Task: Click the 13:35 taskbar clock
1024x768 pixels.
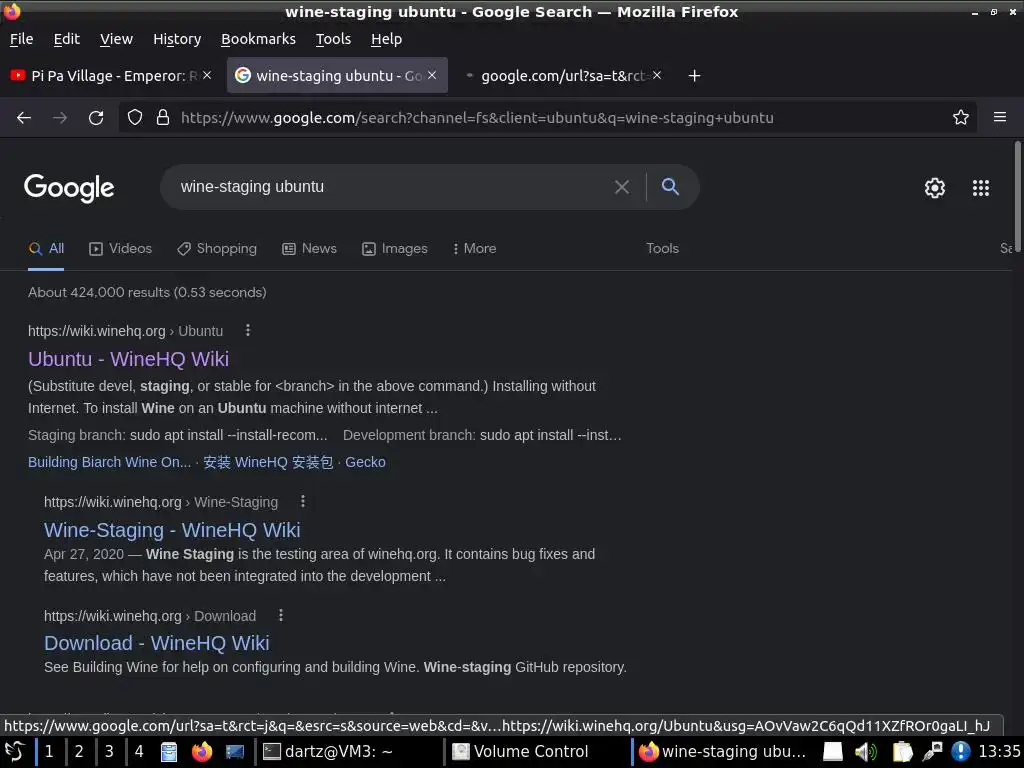Action: [999, 752]
